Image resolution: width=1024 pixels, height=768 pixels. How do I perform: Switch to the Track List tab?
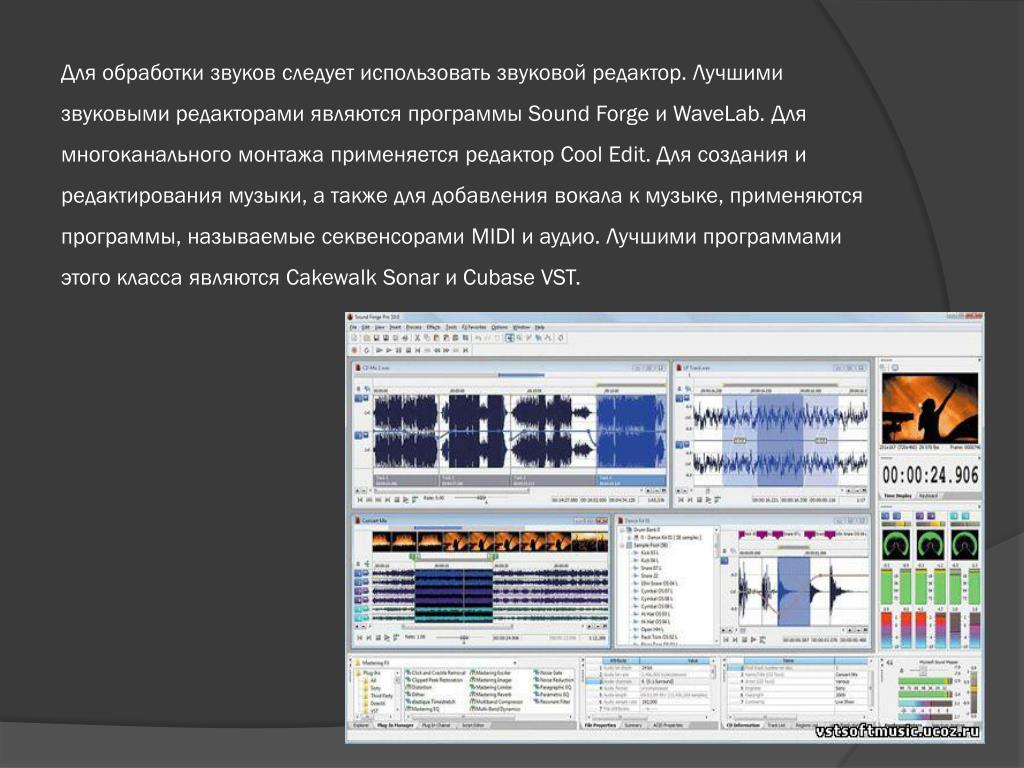(776, 725)
